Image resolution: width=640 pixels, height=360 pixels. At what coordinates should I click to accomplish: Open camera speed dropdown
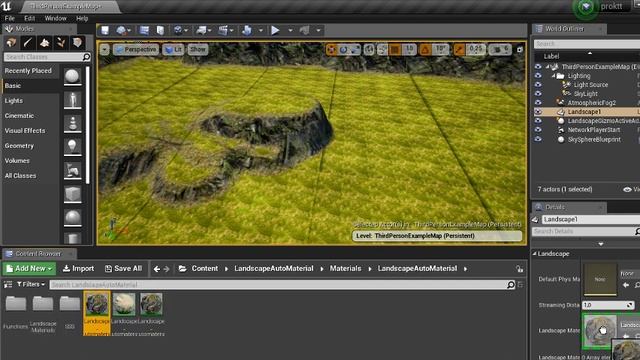[x=500, y=49]
